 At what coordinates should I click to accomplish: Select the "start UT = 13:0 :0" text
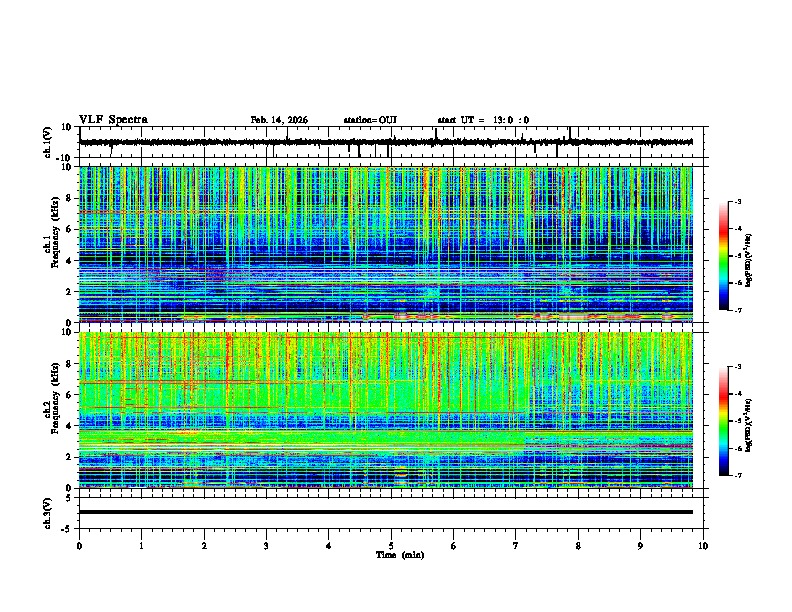pos(483,120)
